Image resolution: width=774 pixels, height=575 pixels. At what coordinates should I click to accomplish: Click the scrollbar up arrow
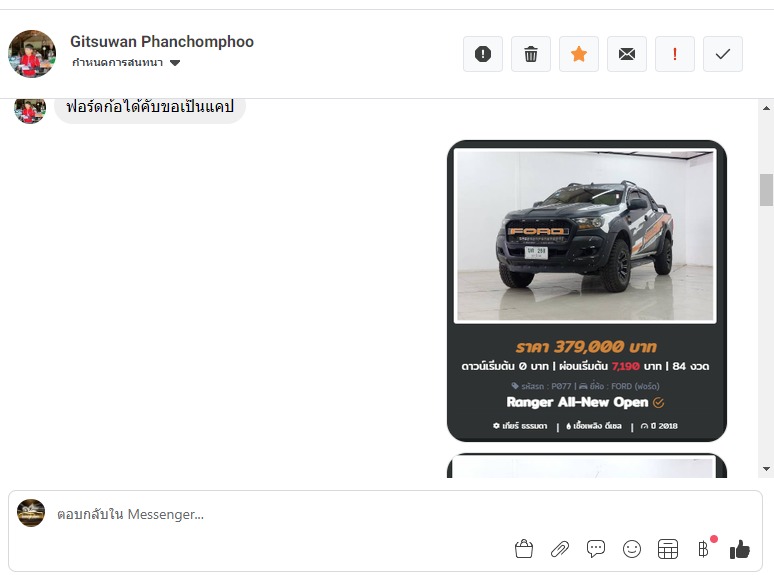(766, 108)
